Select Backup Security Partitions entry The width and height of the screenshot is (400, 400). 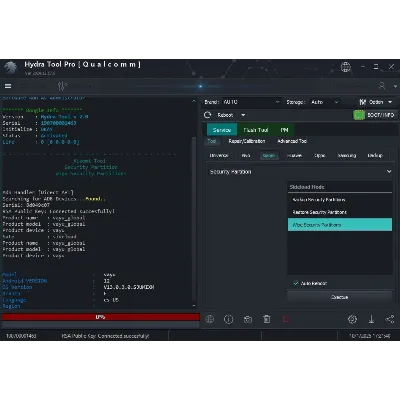pos(340,200)
